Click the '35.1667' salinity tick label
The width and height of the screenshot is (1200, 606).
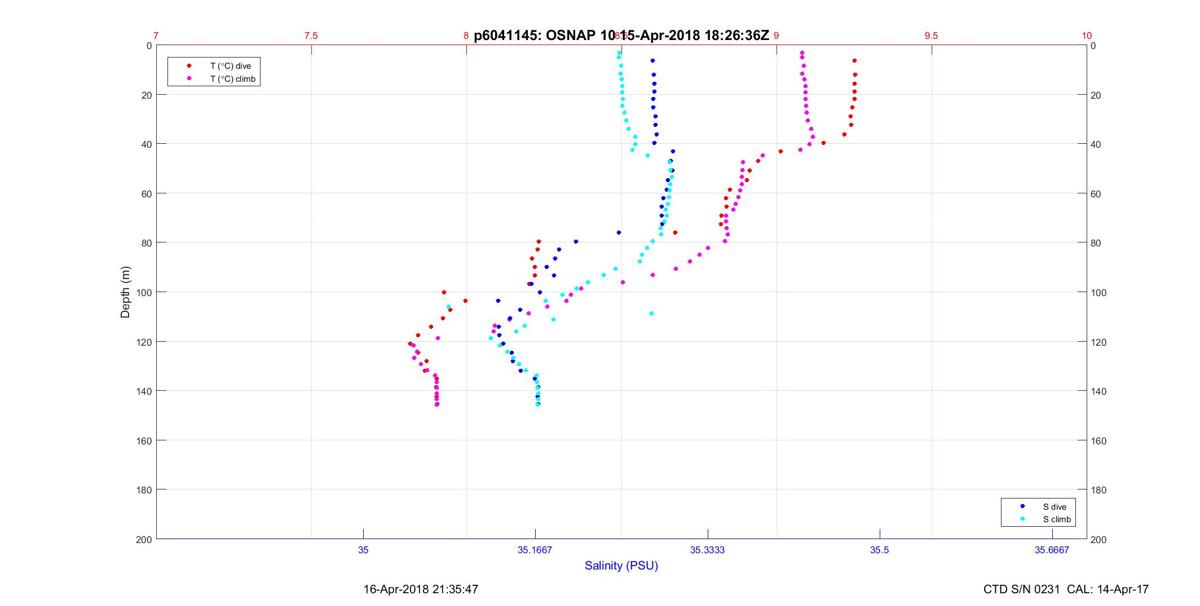pyautogui.click(x=536, y=549)
